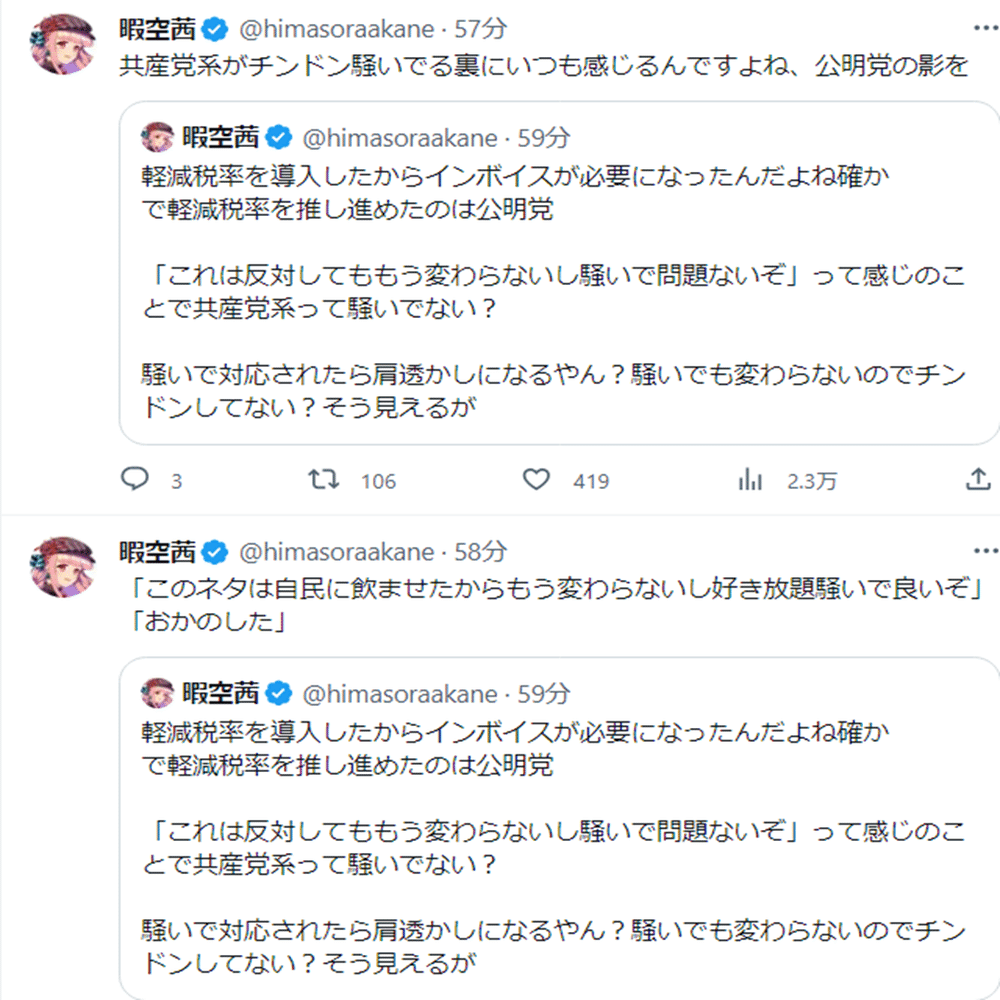The image size is (1000, 1000).
Task: Open the 57分 timestamp link
Action: [481, 28]
